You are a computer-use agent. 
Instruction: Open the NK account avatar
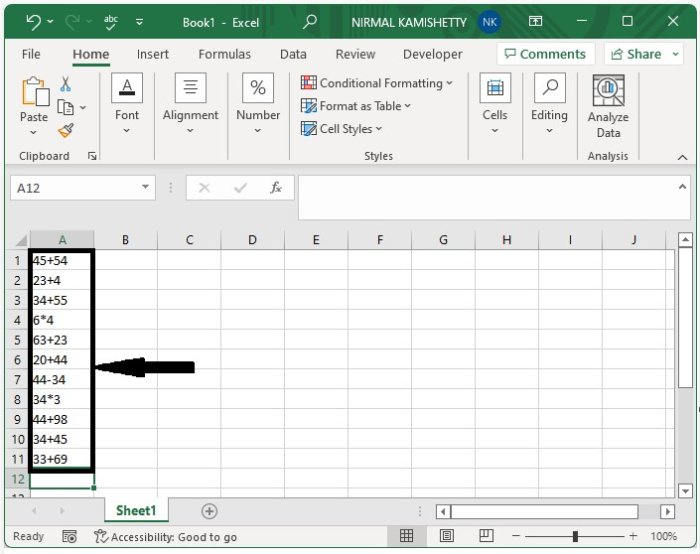489,22
